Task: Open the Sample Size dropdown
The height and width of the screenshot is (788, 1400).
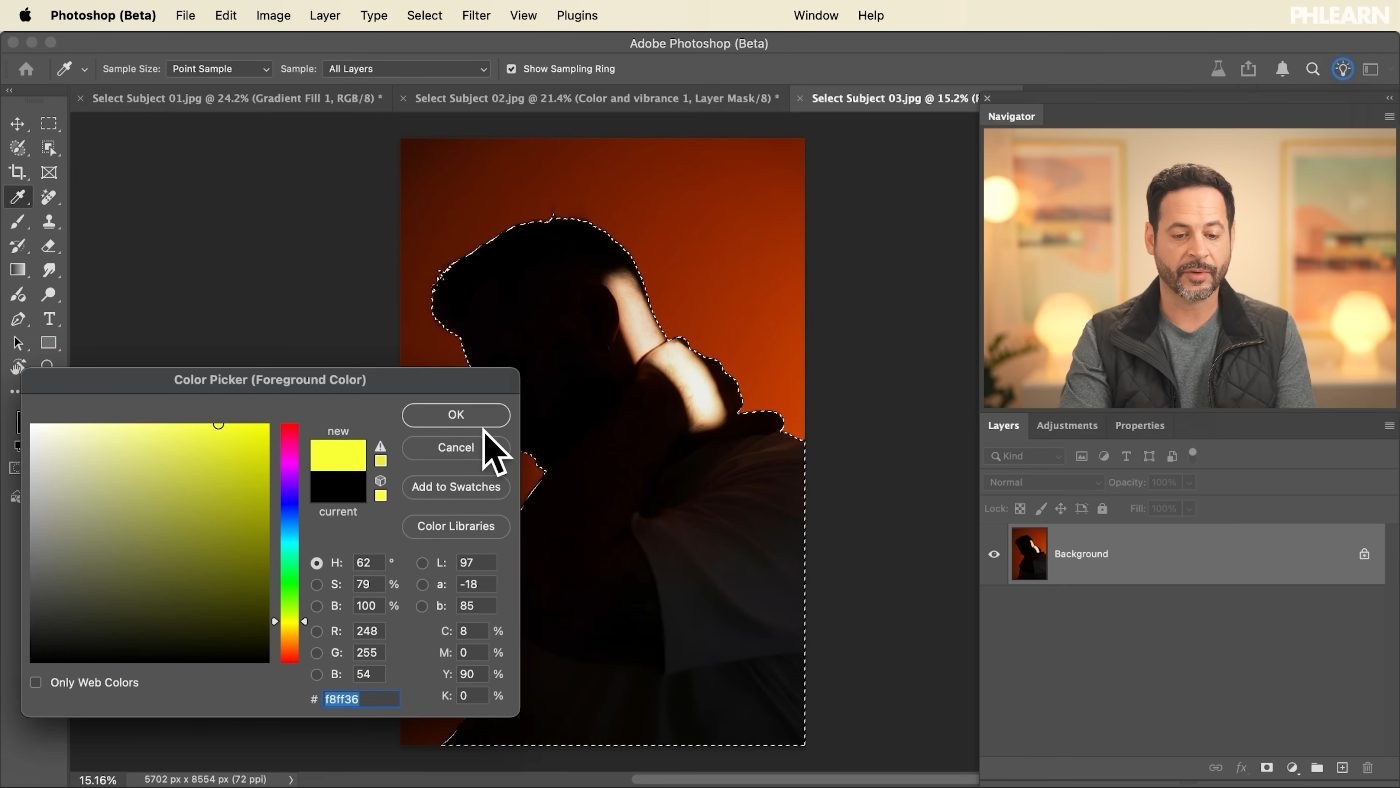Action: click(x=219, y=69)
